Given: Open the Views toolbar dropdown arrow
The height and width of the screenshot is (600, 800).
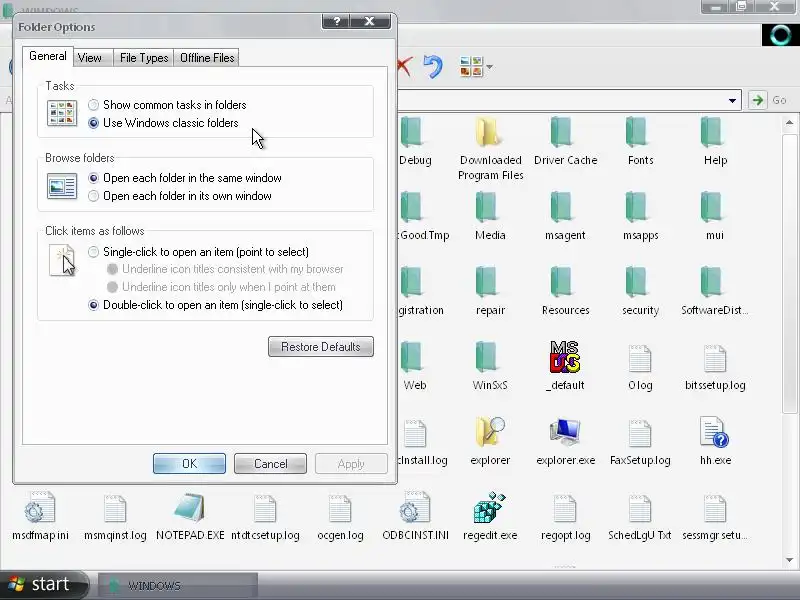Looking at the screenshot, I should (490, 67).
